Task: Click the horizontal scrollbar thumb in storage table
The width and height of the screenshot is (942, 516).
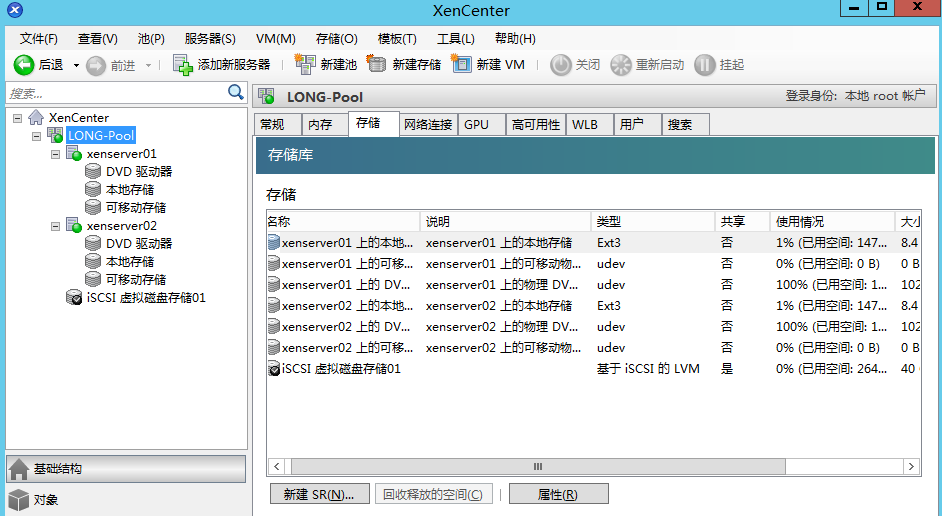Action: click(x=538, y=466)
